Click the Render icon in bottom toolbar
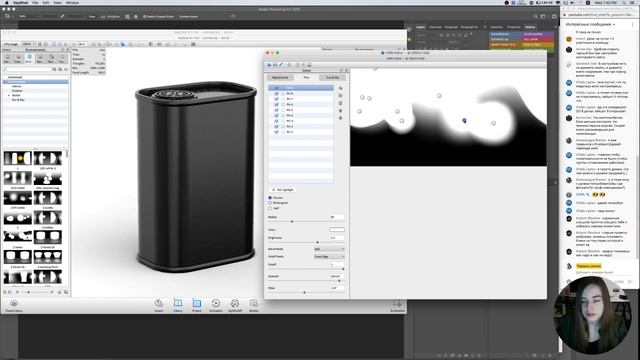The width and height of the screenshot is (640, 360). pyautogui.click(x=254, y=305)
